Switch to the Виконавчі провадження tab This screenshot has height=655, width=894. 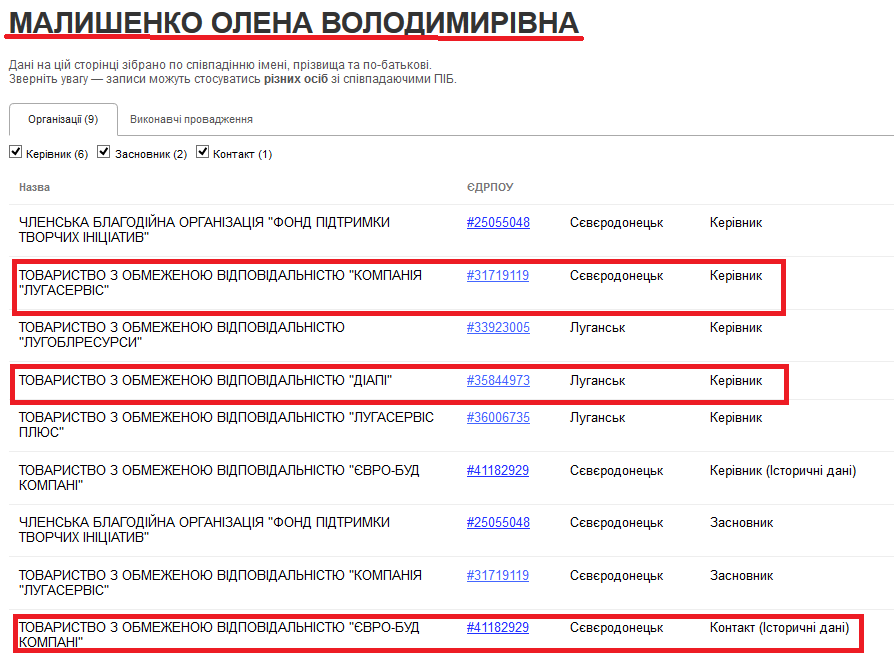coord(191,119)
